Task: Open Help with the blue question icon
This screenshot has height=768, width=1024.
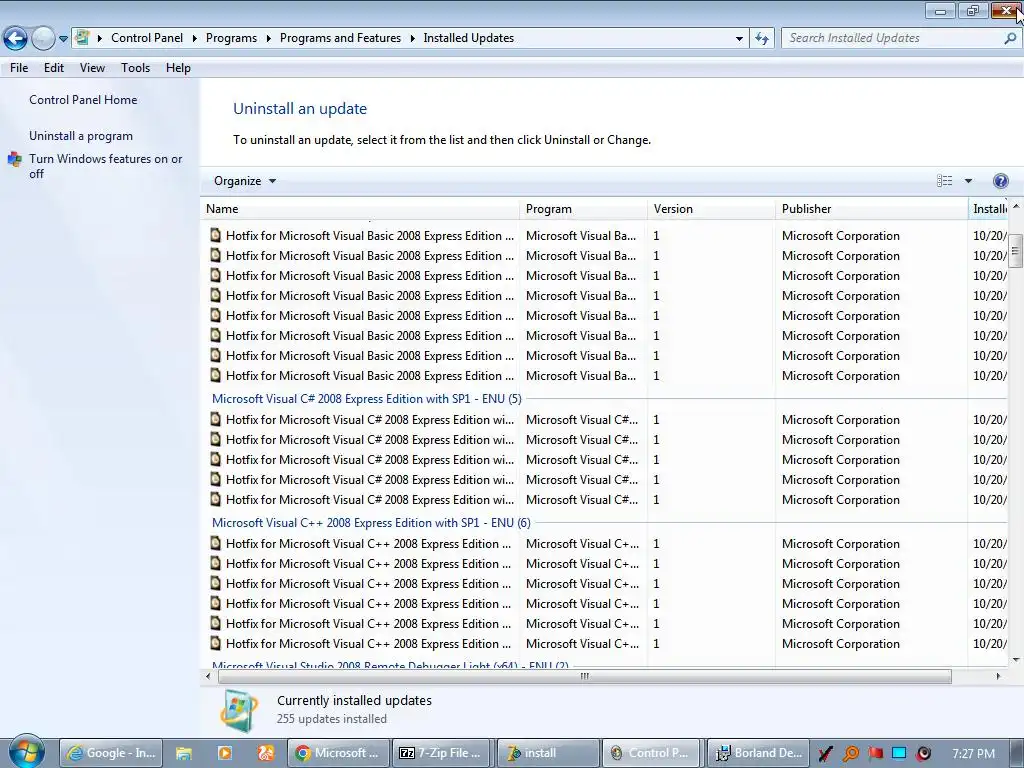Action: 1000,181
